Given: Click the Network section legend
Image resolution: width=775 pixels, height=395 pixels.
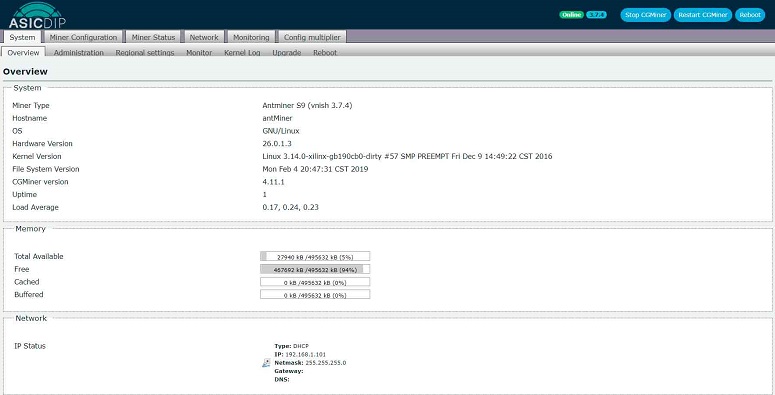Looking at the screenshot, I should tap(31, 318).
